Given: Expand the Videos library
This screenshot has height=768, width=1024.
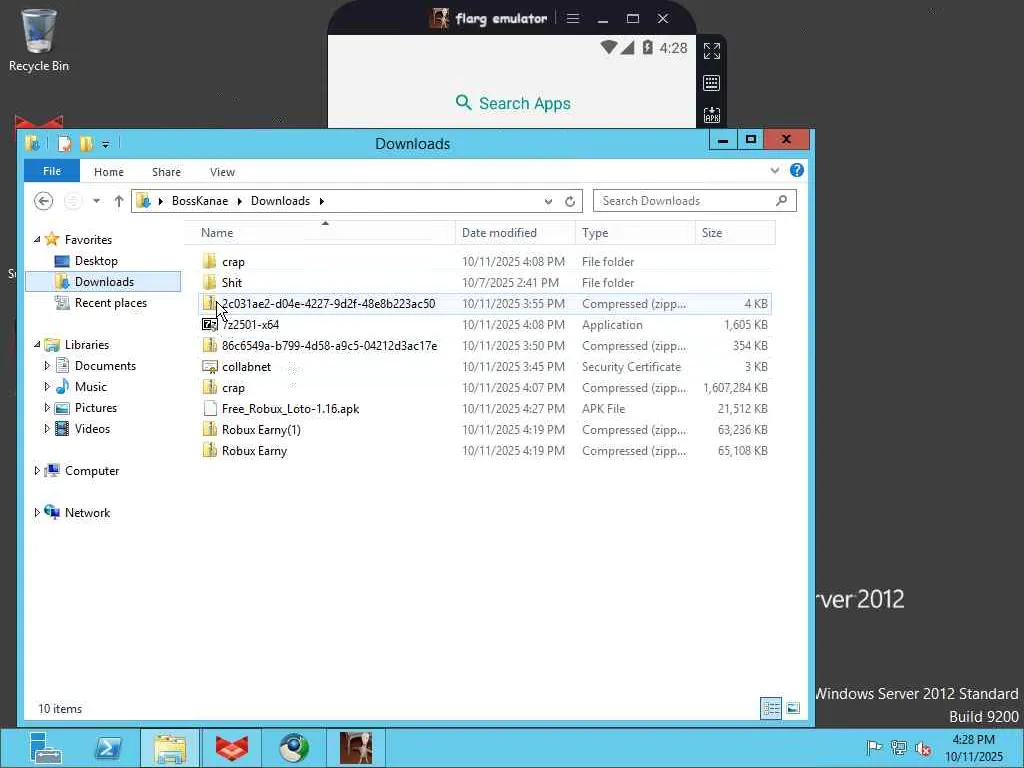Looking at the screenshot, I should click(47, 428).
